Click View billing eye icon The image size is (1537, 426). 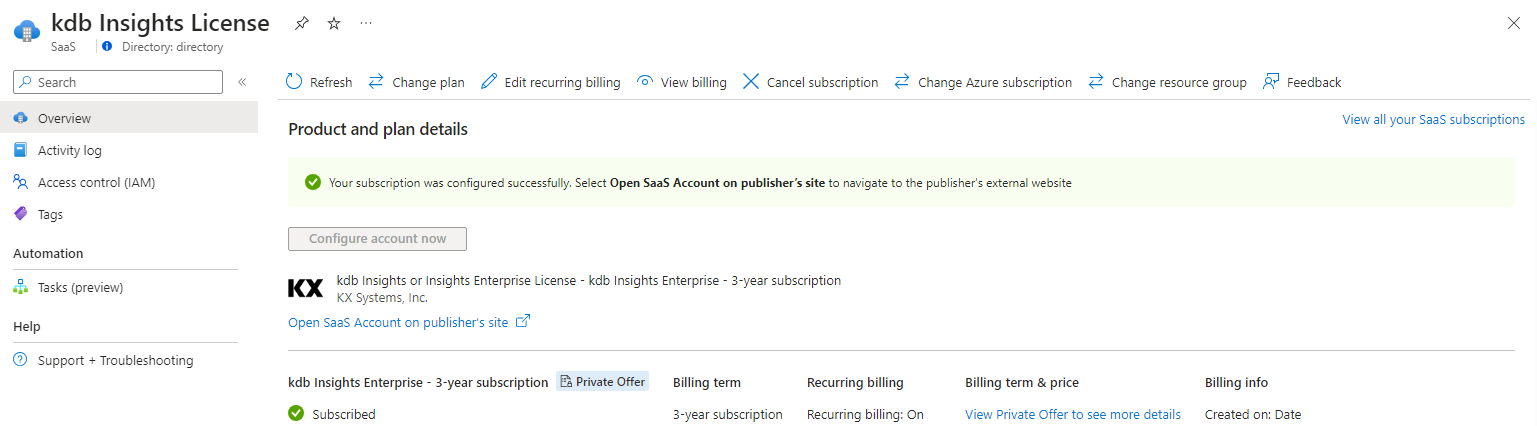pyautogui.click(x=646, y=82)
